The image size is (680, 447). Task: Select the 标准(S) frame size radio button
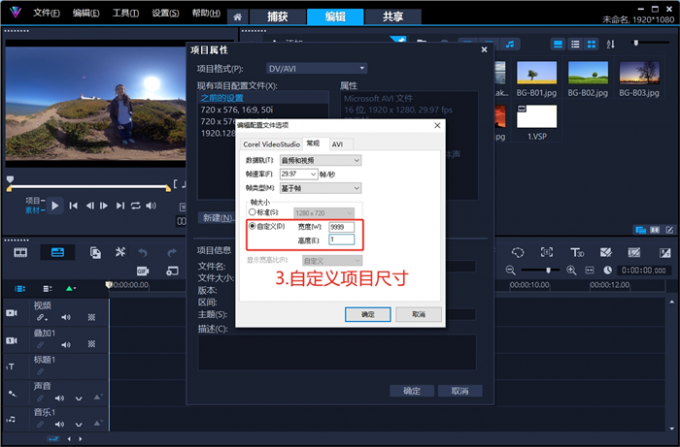click(x=252, y=212)
